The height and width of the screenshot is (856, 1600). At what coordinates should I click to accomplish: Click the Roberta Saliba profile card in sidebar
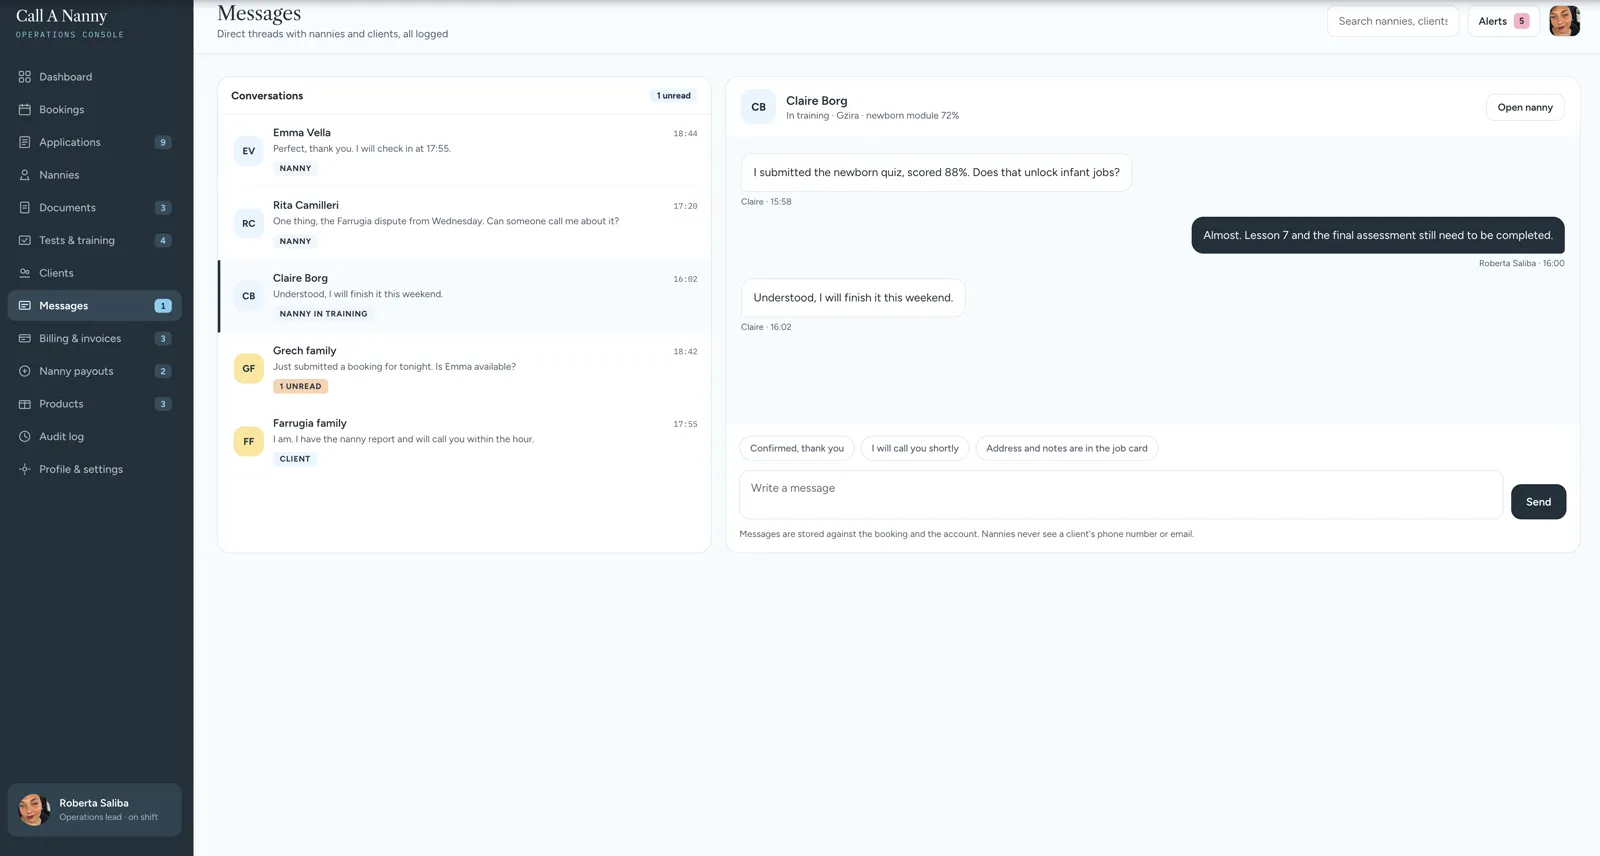94,810
